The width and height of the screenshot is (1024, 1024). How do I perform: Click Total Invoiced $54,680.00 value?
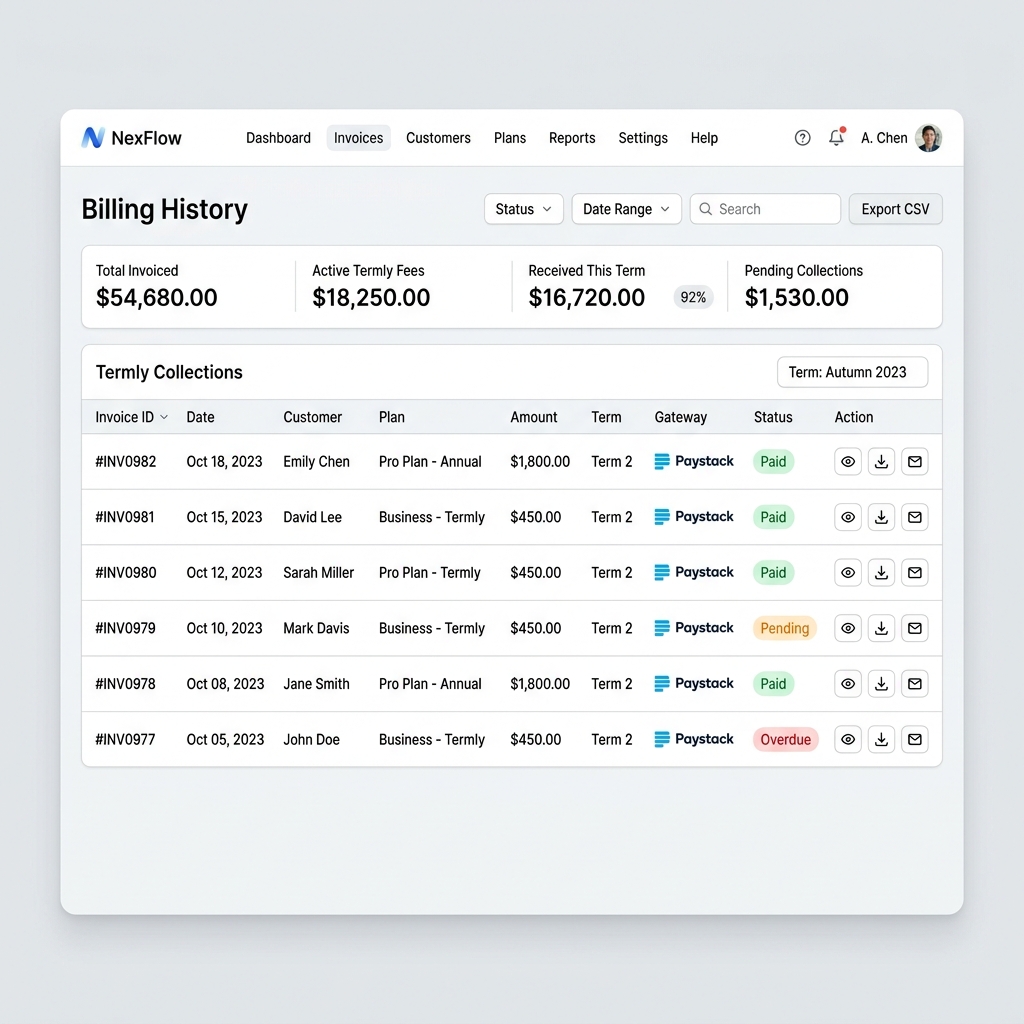point(157,298)
